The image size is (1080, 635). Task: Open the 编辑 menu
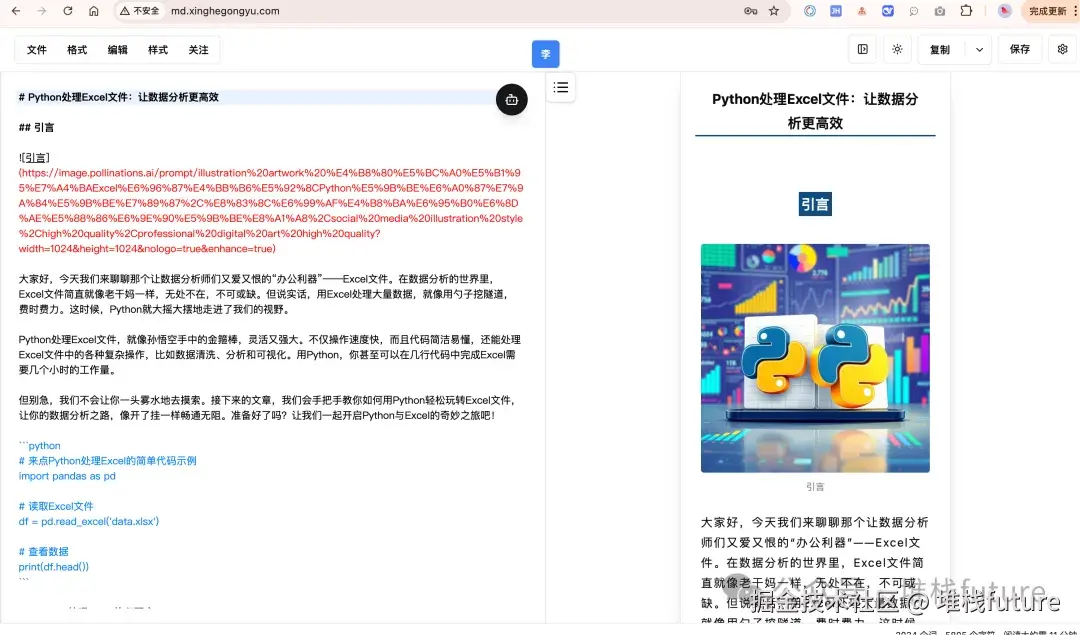point(118,50)
